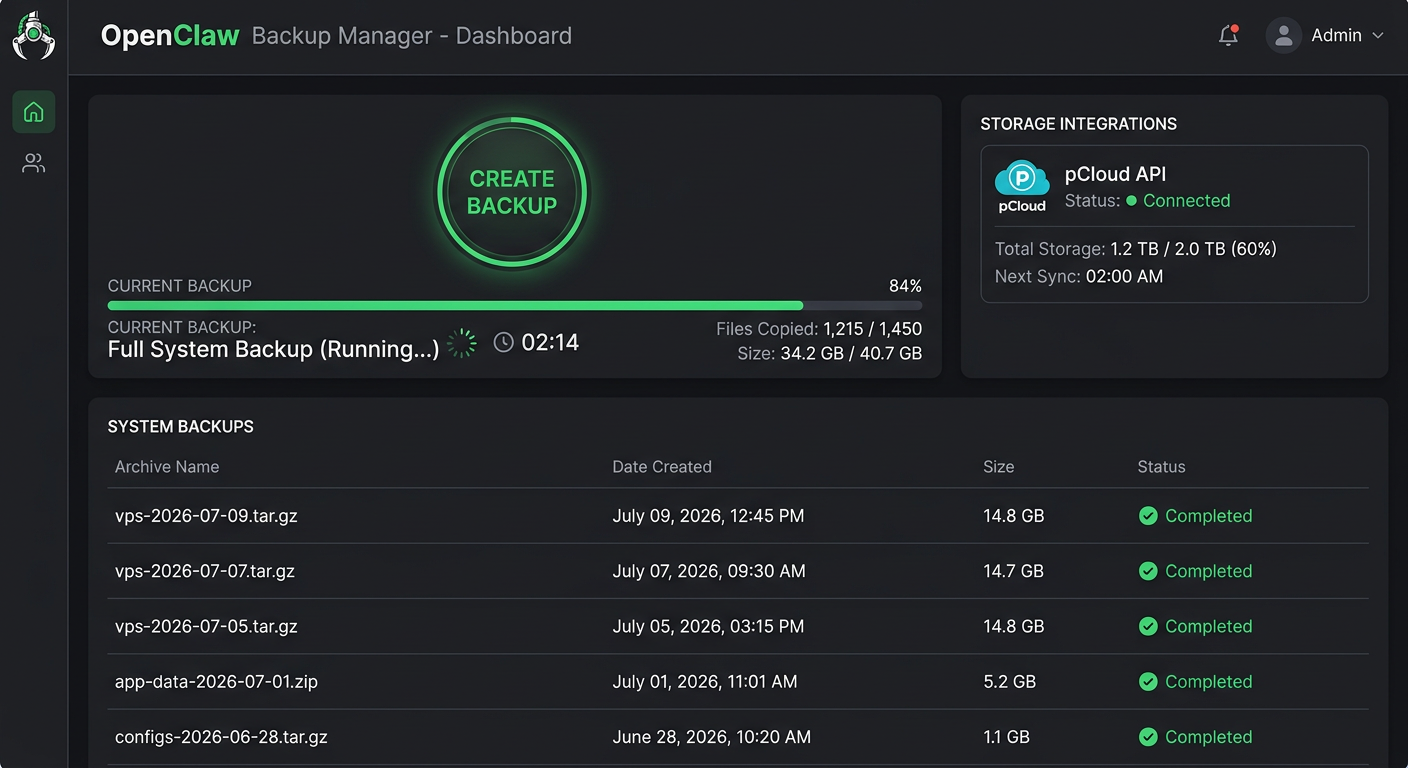Open archive vps-2026-07-07.tar.gz
This screenshot has height=768, width=1408.
pos(205,571)
